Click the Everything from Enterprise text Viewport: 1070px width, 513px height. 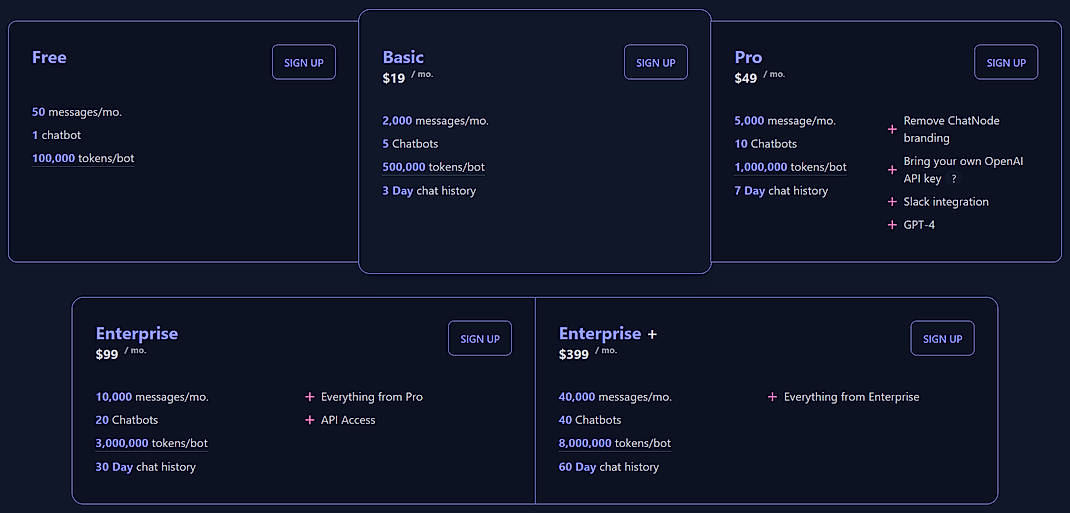pos(852,397)
